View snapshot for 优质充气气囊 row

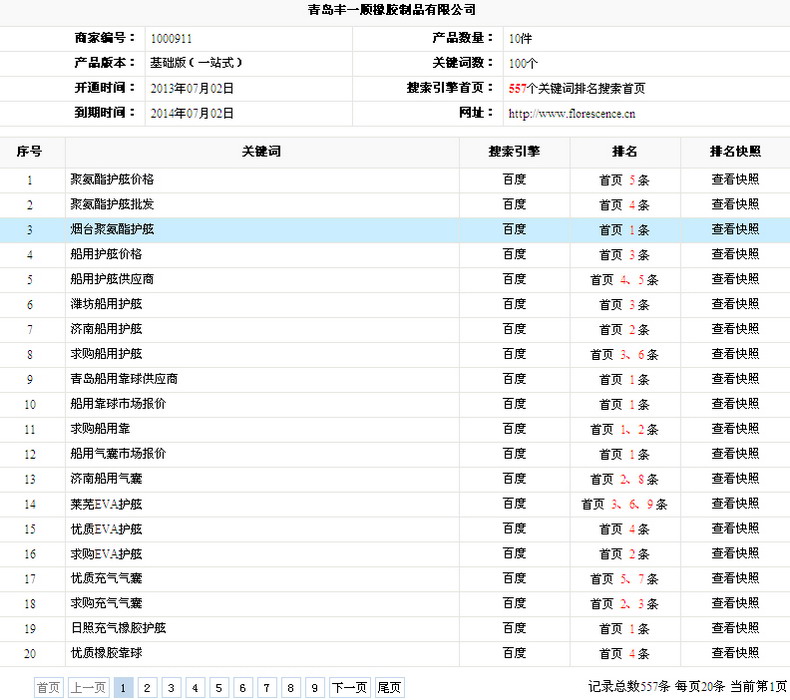click(735, 579)
